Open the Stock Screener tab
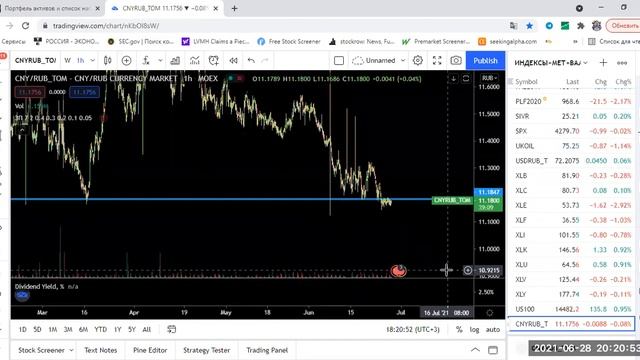Screen dimensions: 640x360 tap(41, 350)
